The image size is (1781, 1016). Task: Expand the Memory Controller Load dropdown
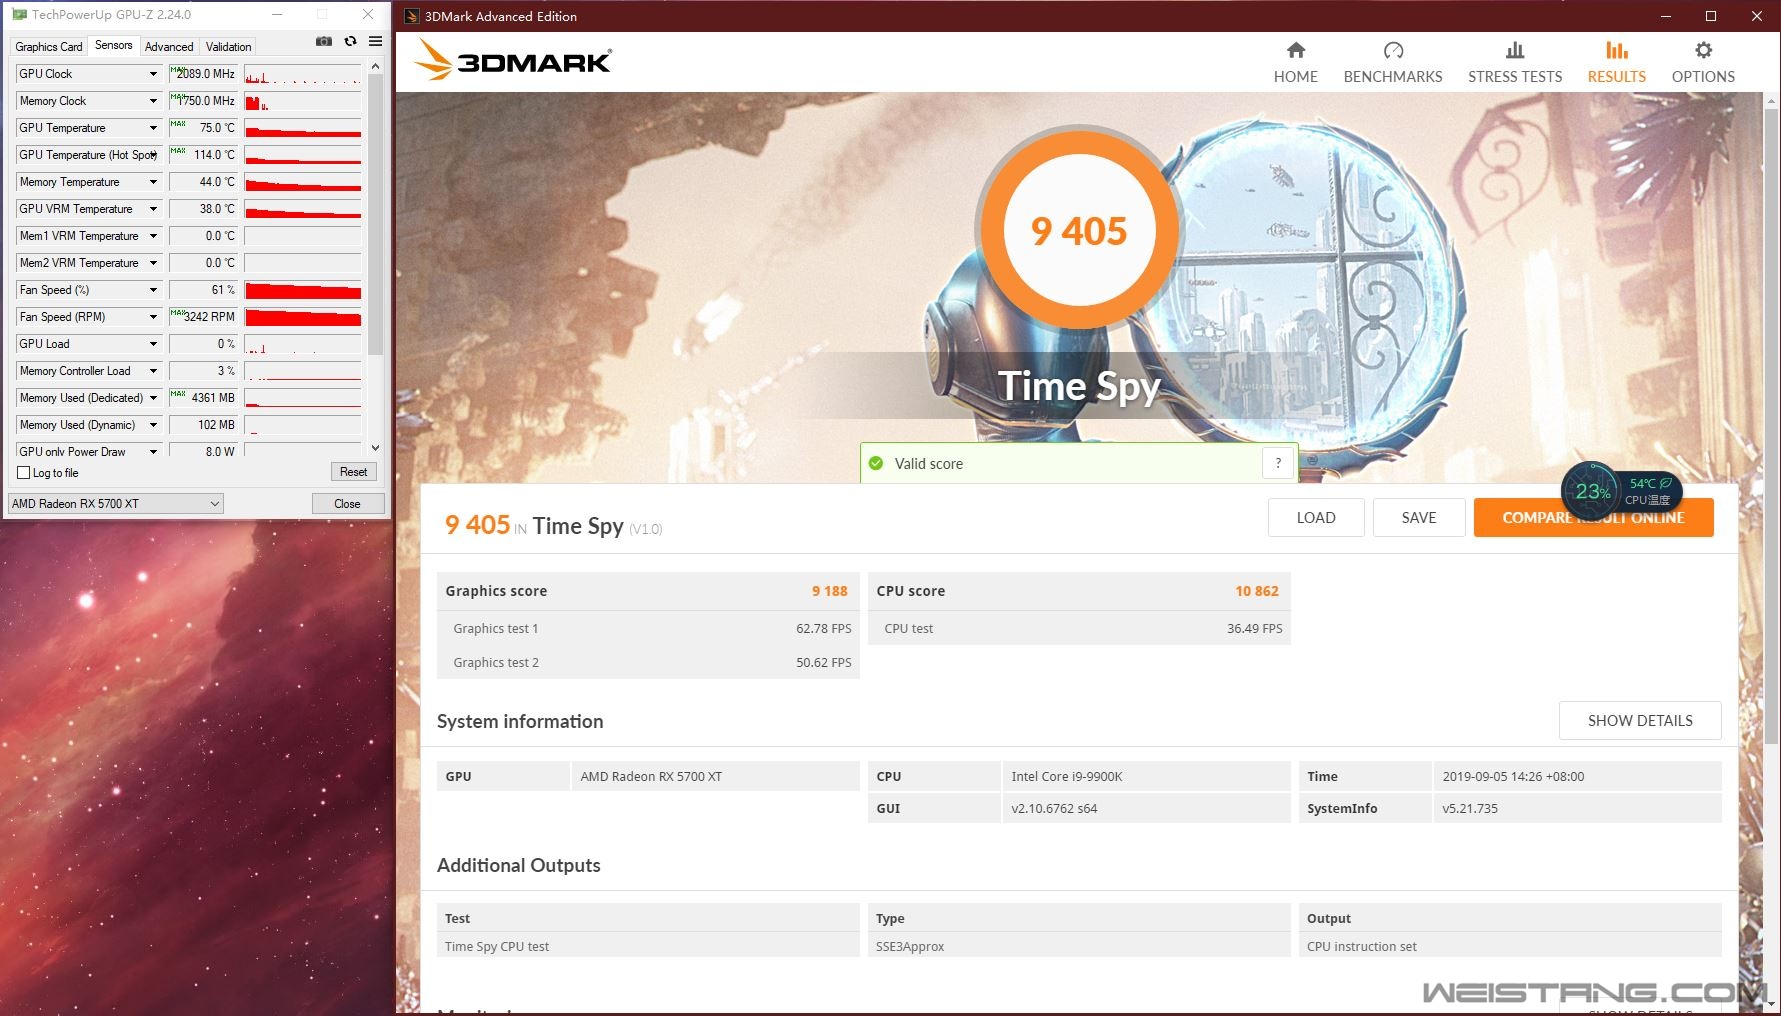pyautogui.click(x=153, y=371)
